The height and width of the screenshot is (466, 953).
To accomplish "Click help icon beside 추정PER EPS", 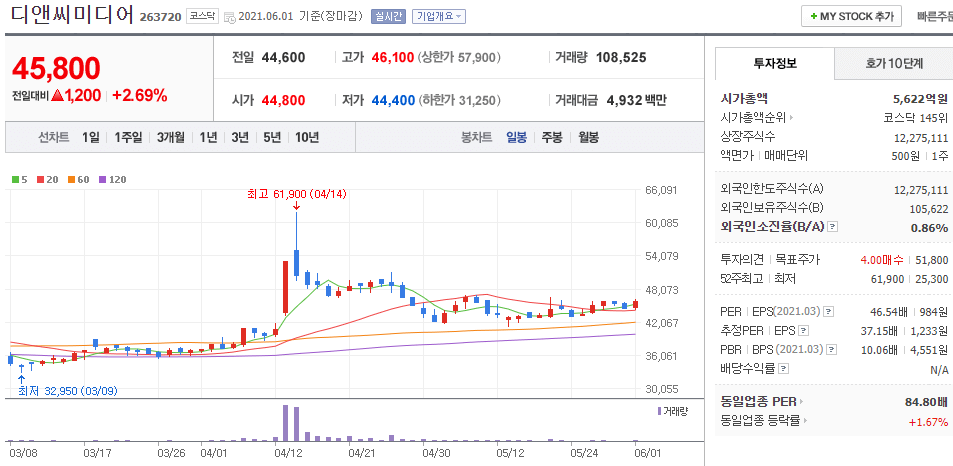I will (804, 331).
